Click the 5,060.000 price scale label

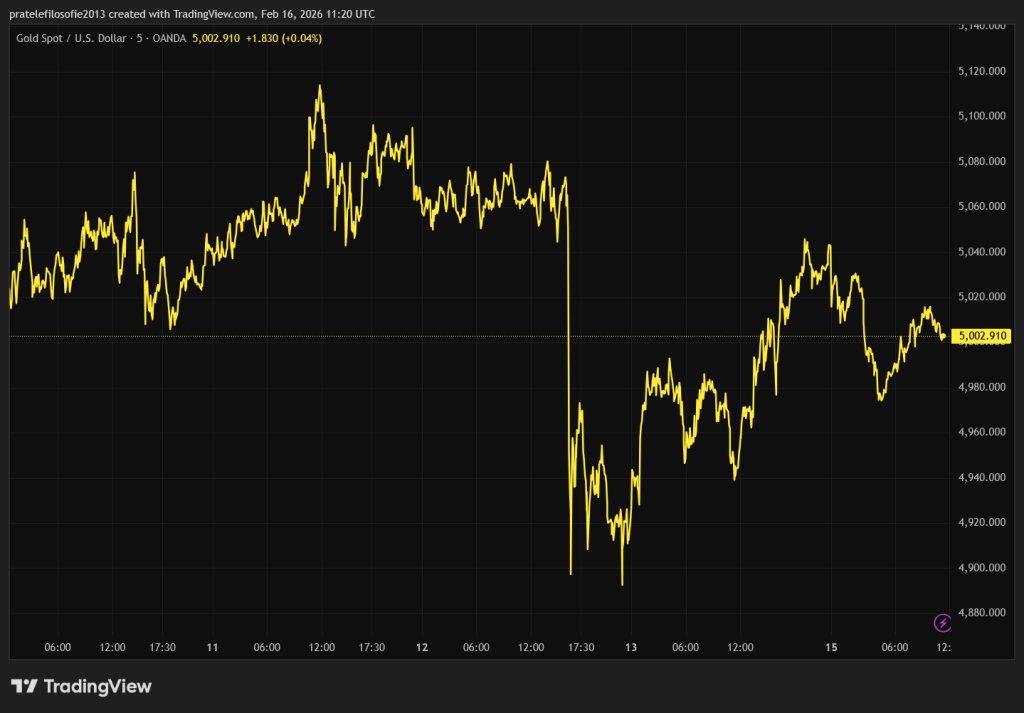(981, 206)
